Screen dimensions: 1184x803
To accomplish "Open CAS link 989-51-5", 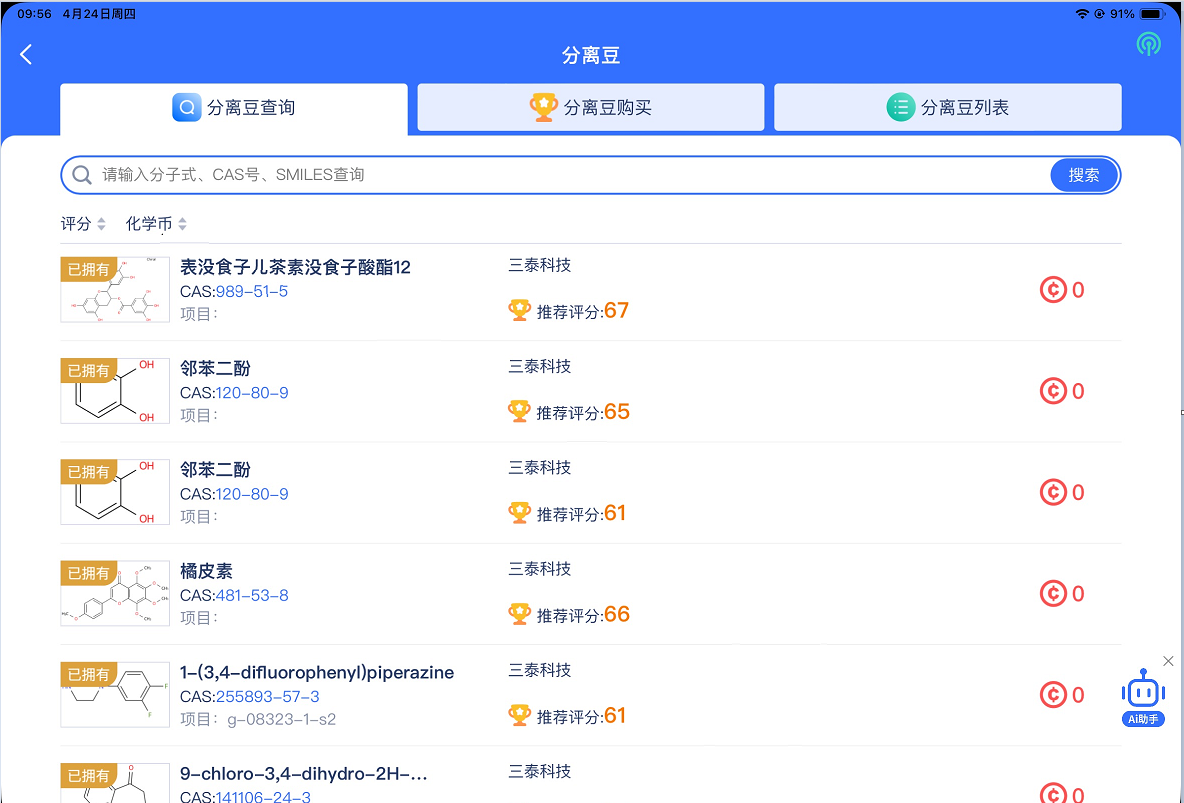I will [252, 291].
